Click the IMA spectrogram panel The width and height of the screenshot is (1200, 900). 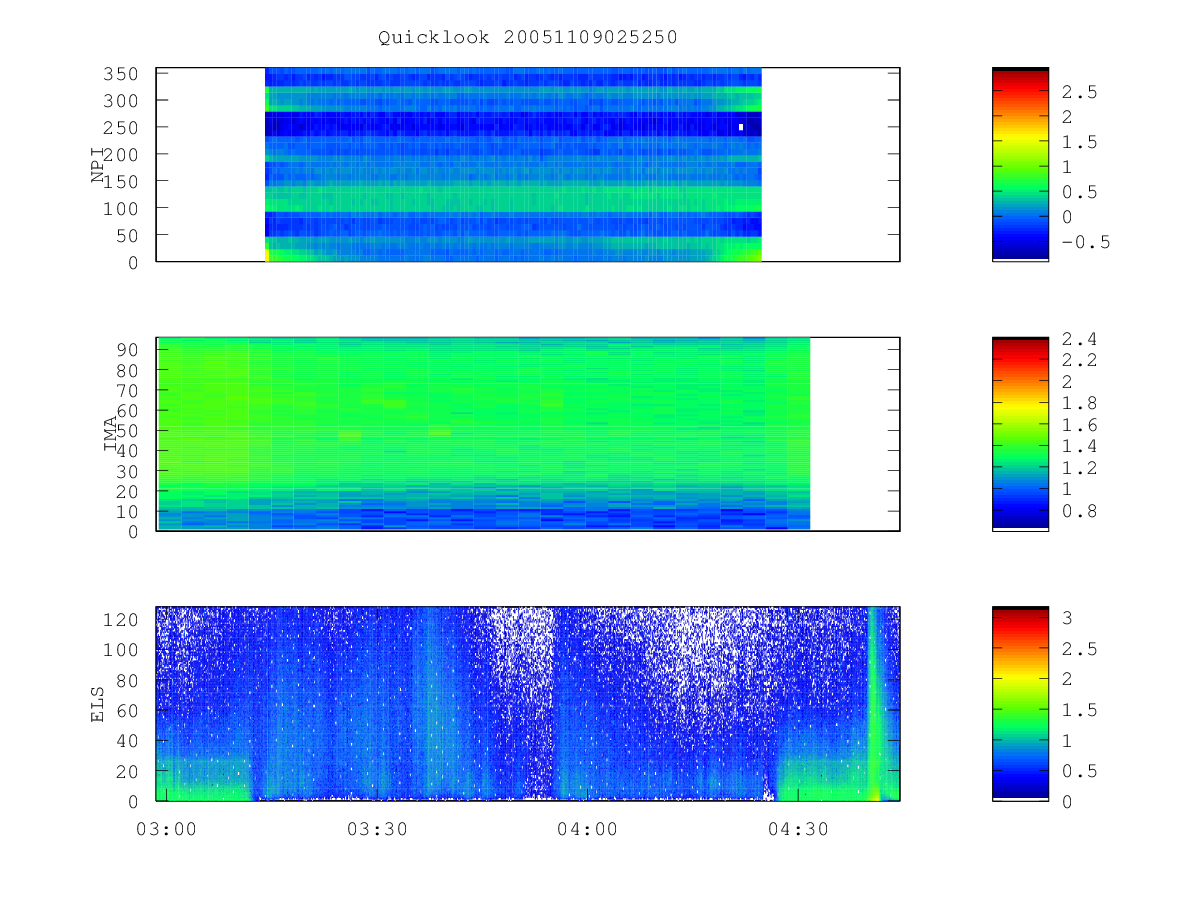528,434
